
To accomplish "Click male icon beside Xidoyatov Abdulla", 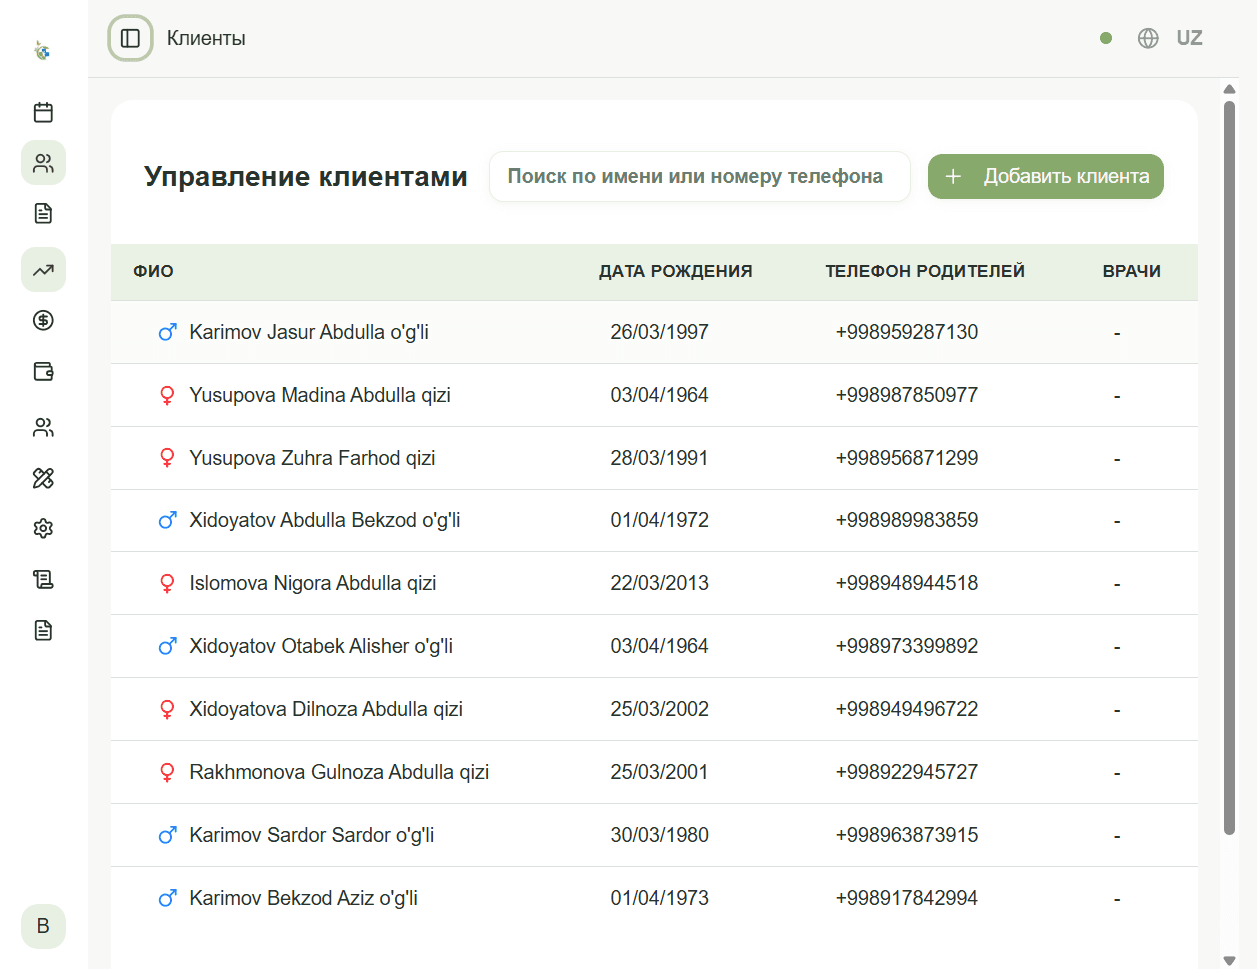I will coord(168,520).
